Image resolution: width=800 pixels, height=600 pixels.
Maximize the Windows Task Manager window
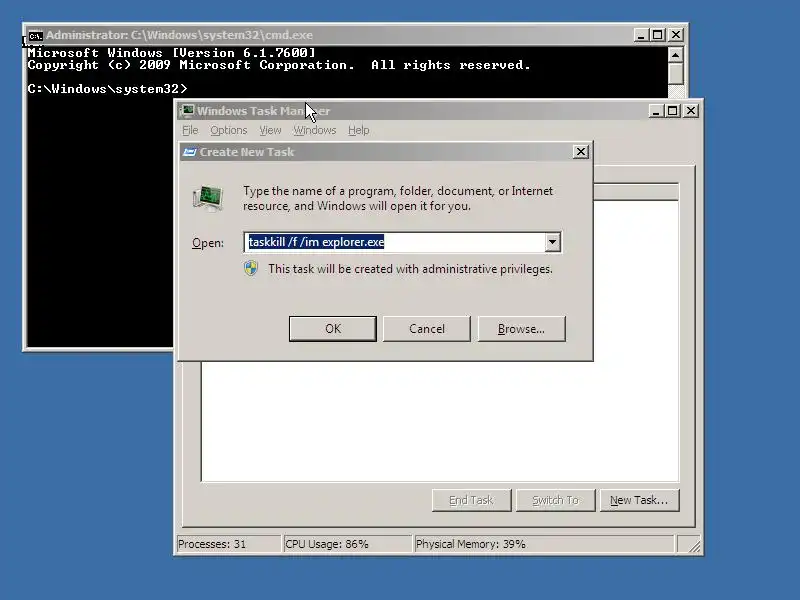(672, 111)
